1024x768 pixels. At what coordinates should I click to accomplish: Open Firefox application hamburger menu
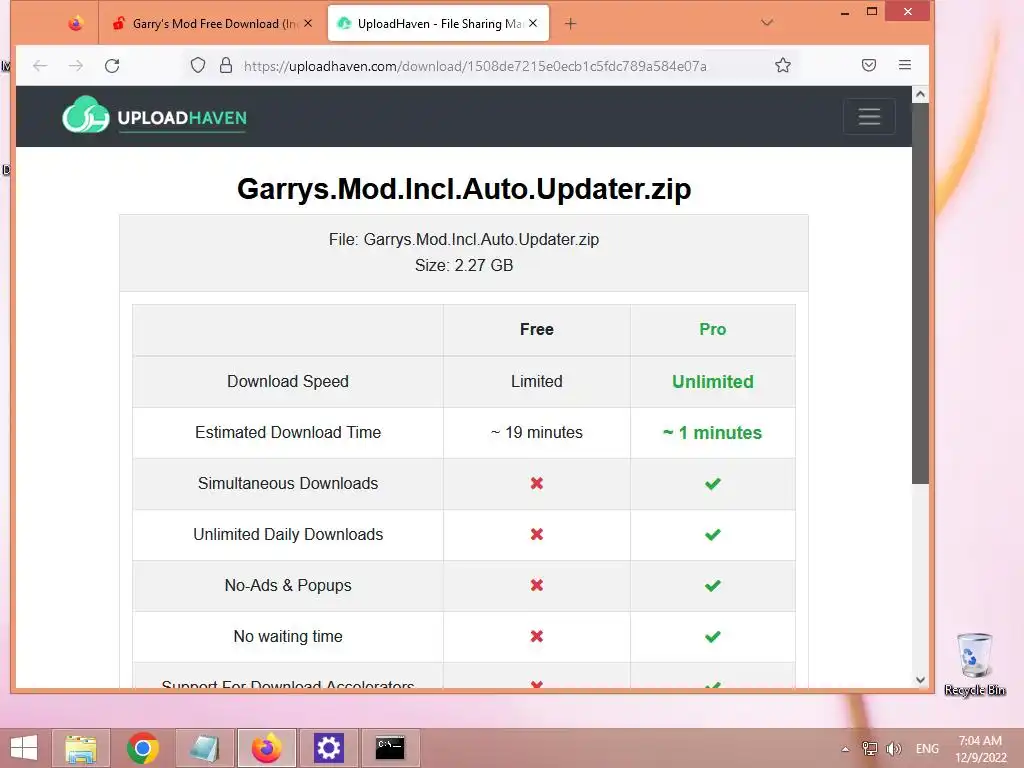tap(904, 65)
